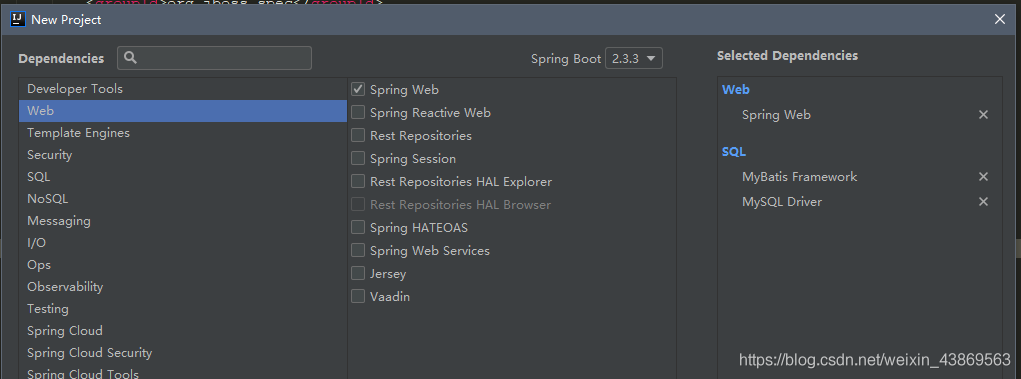Image resolution: width=1021 pixels, height=379 pixels.
Task: Click the IntelliJ logo in title bar
Action: point(18,20)
